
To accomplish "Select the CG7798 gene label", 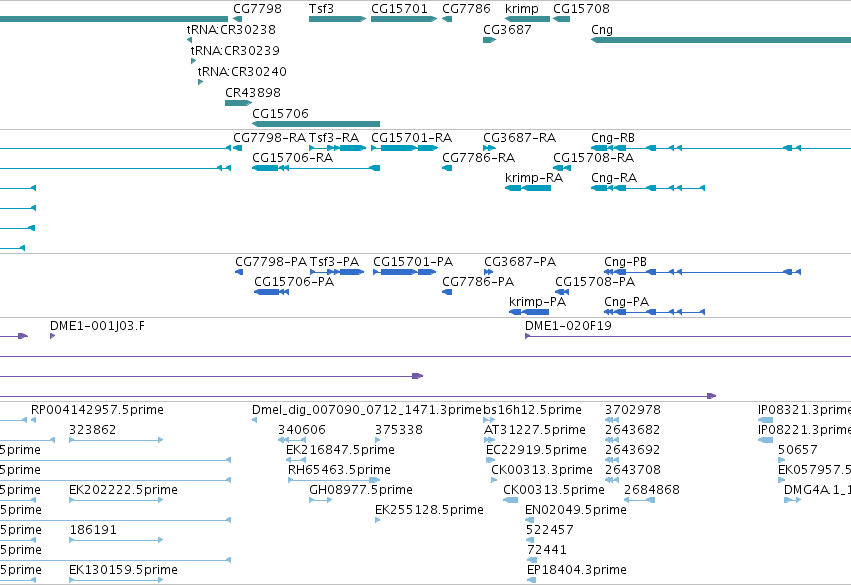I will 257,9.
